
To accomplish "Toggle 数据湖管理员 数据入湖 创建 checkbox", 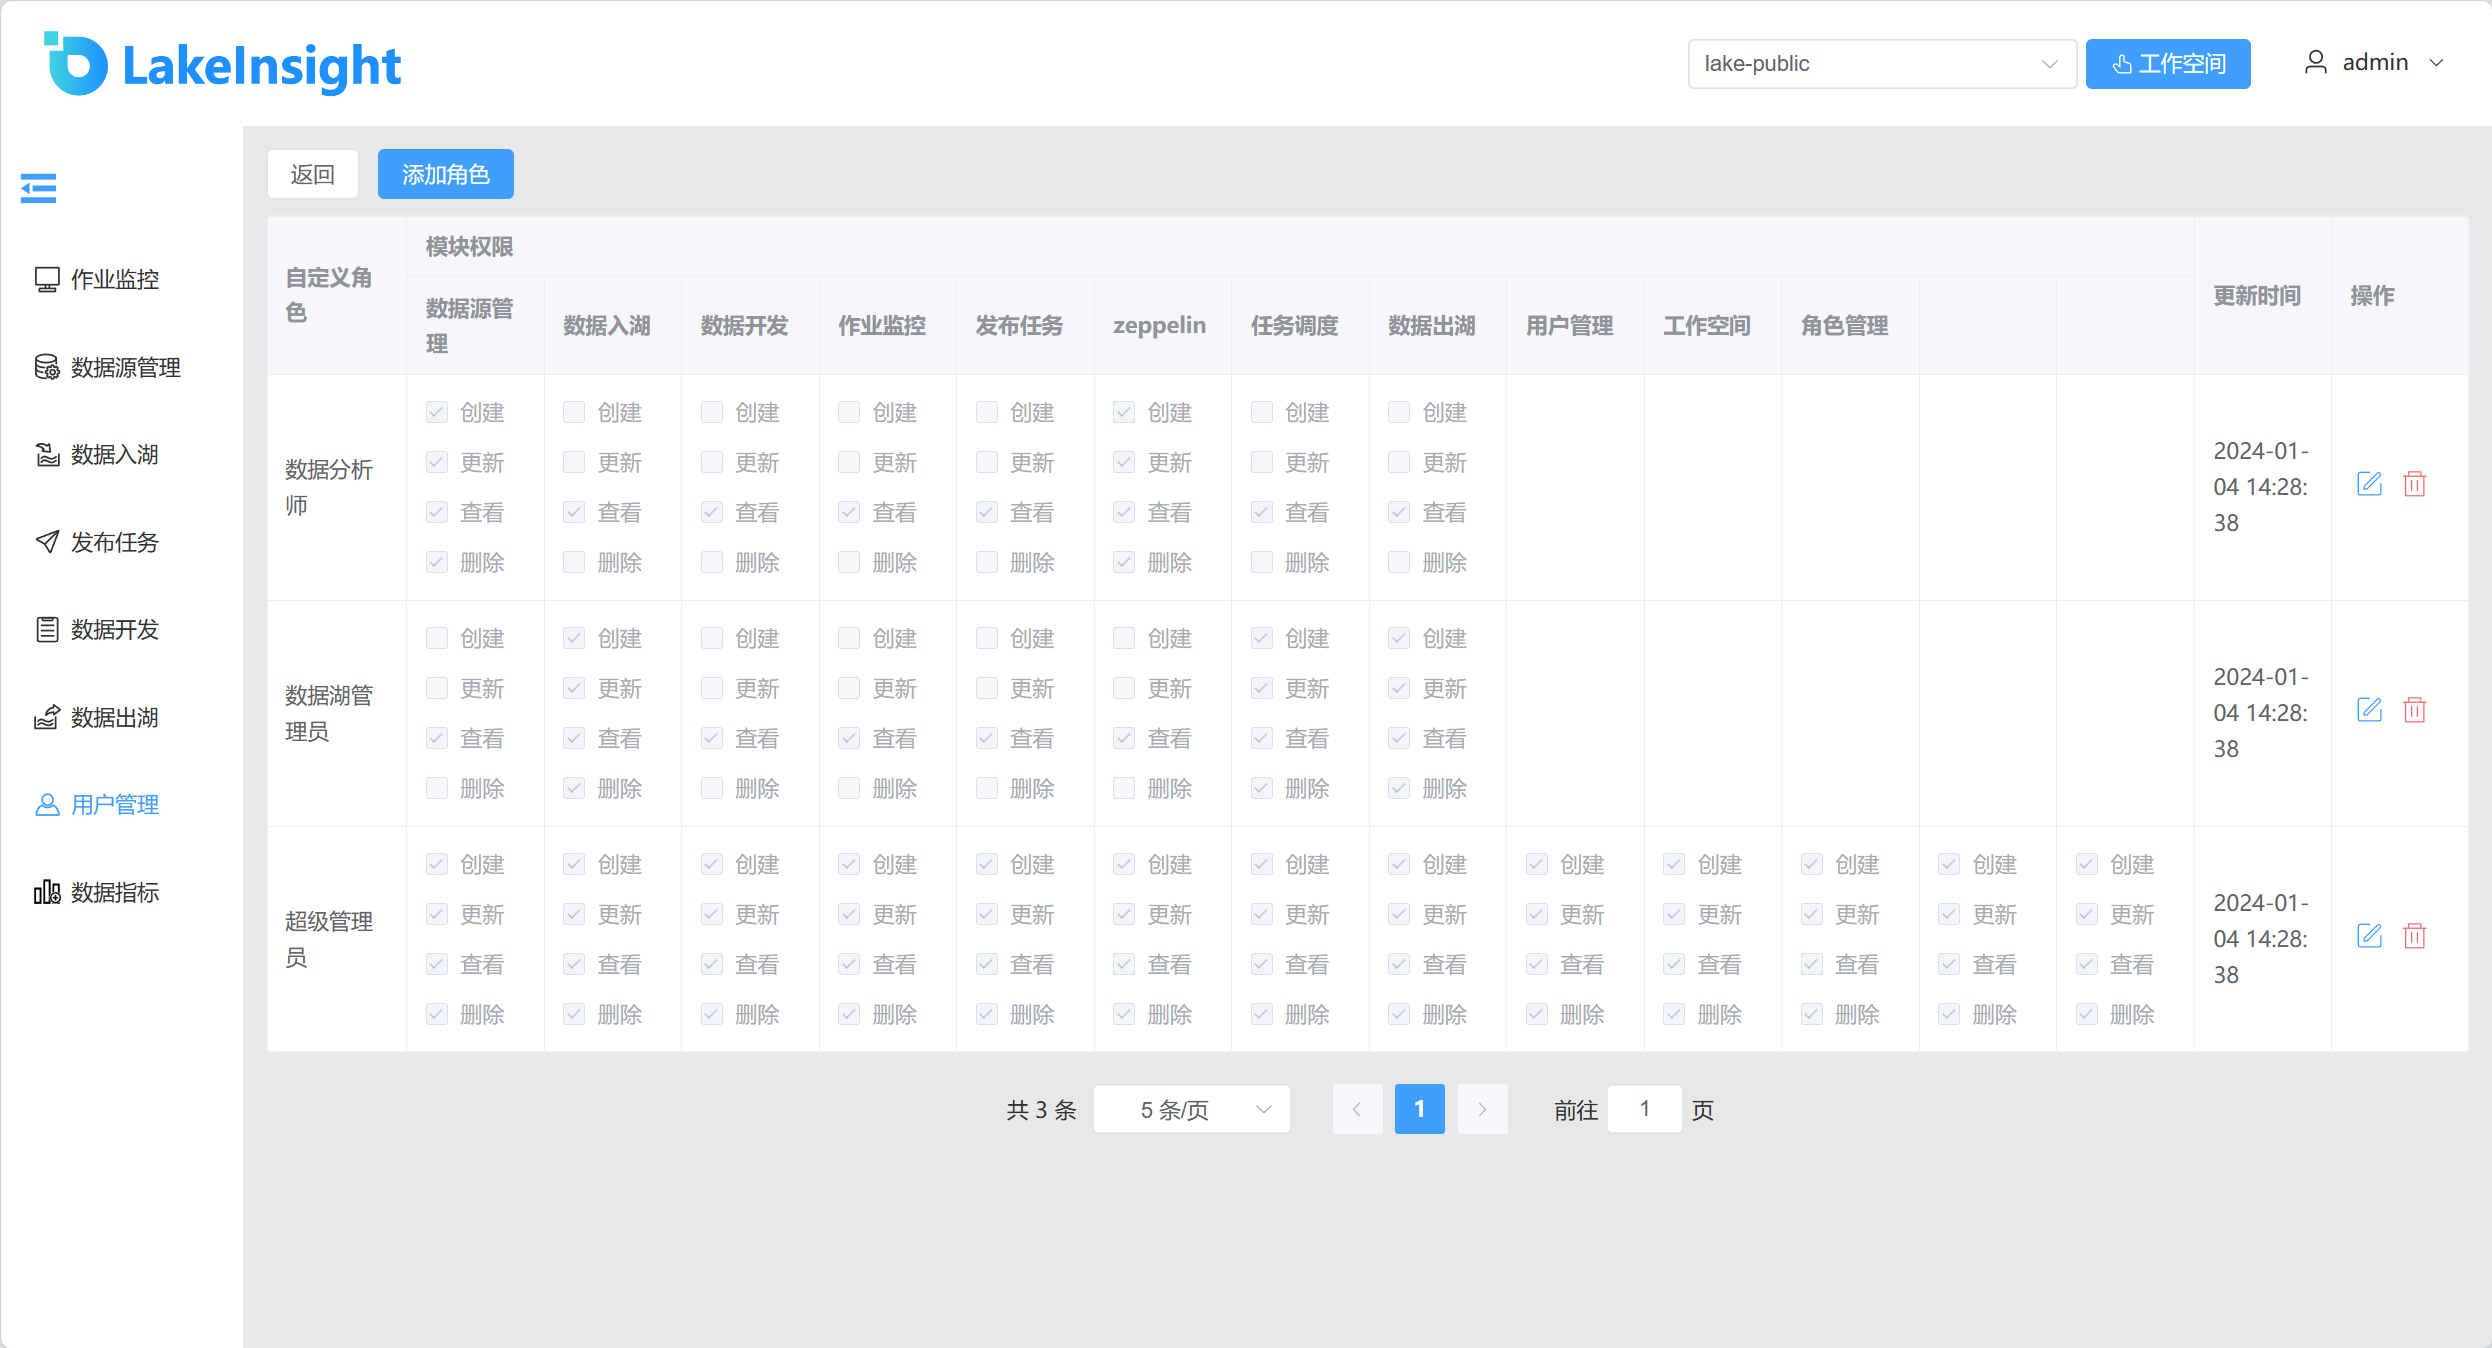I will tap(574, 638).
